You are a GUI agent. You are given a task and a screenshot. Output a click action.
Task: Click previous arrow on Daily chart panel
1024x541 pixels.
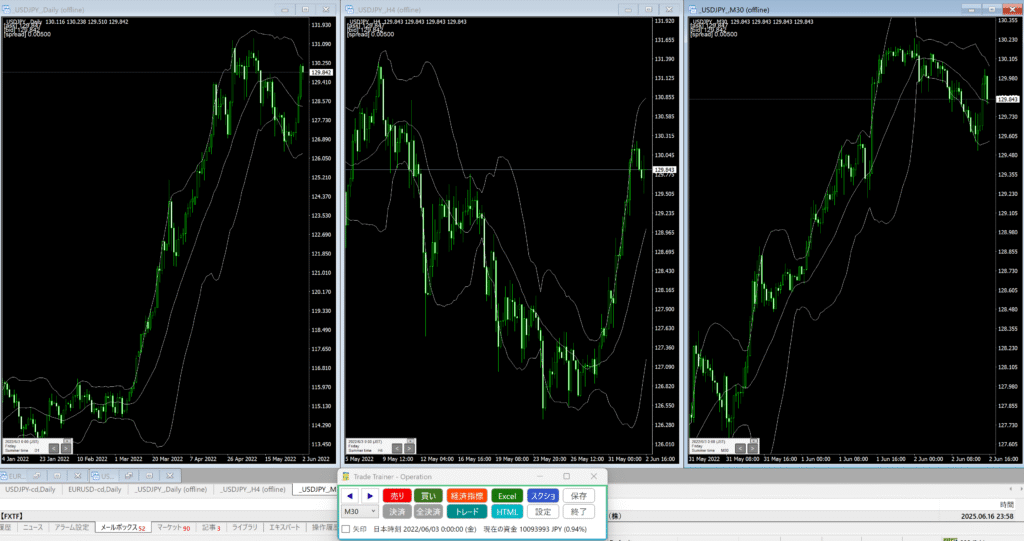tap(54, 449)
